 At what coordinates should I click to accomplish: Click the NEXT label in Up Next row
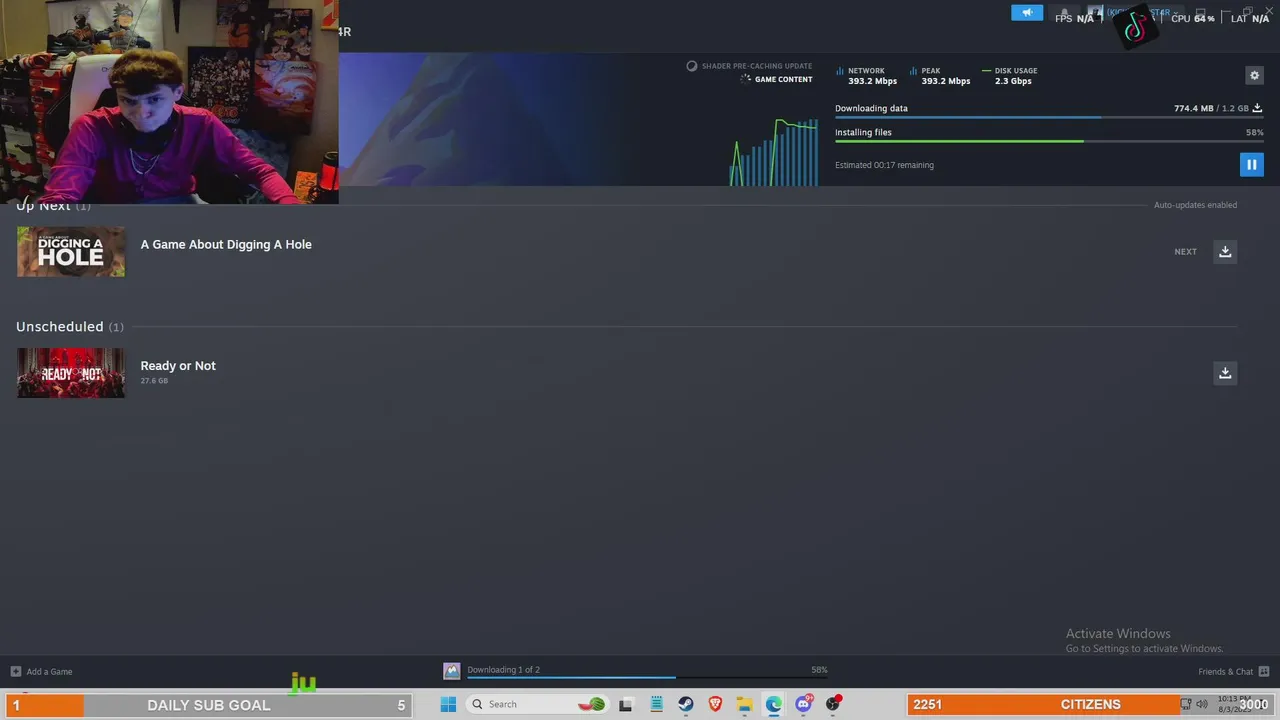tap(1185, 252)
